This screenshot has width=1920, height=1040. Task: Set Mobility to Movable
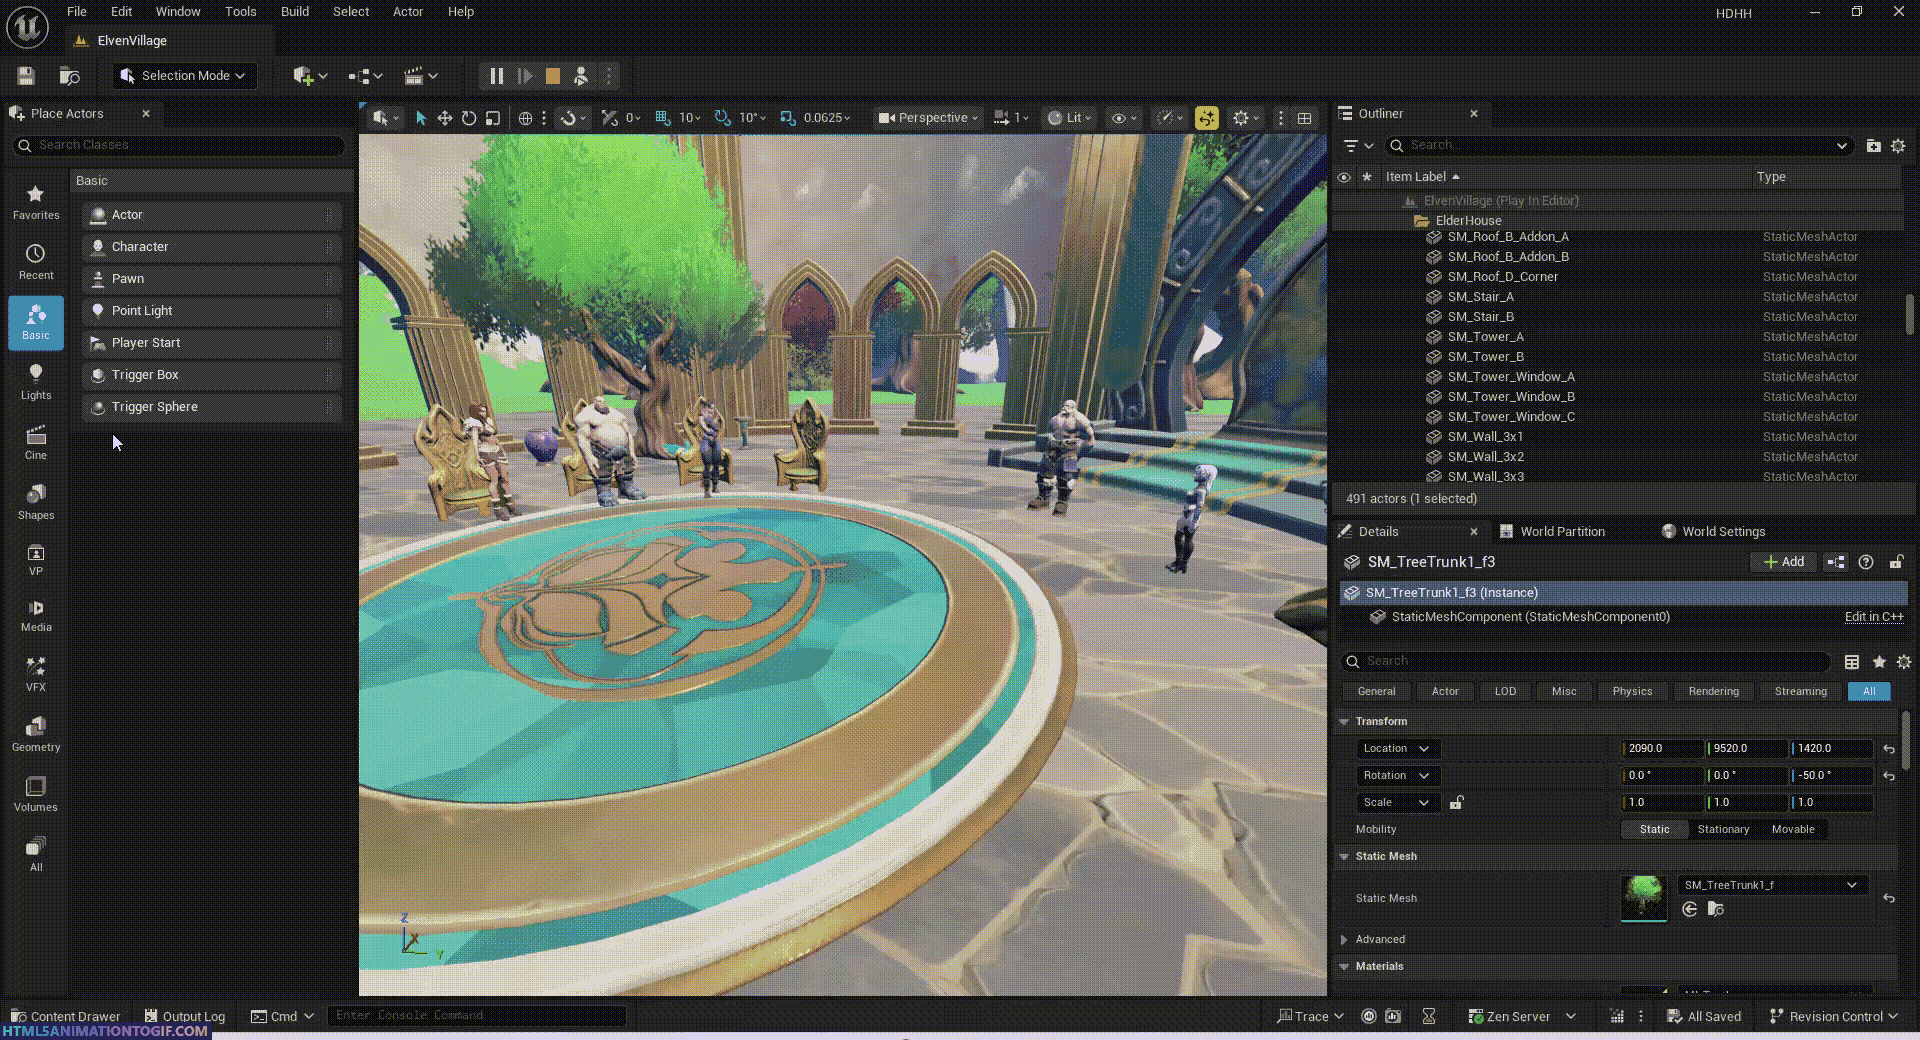click(1792, 829)
